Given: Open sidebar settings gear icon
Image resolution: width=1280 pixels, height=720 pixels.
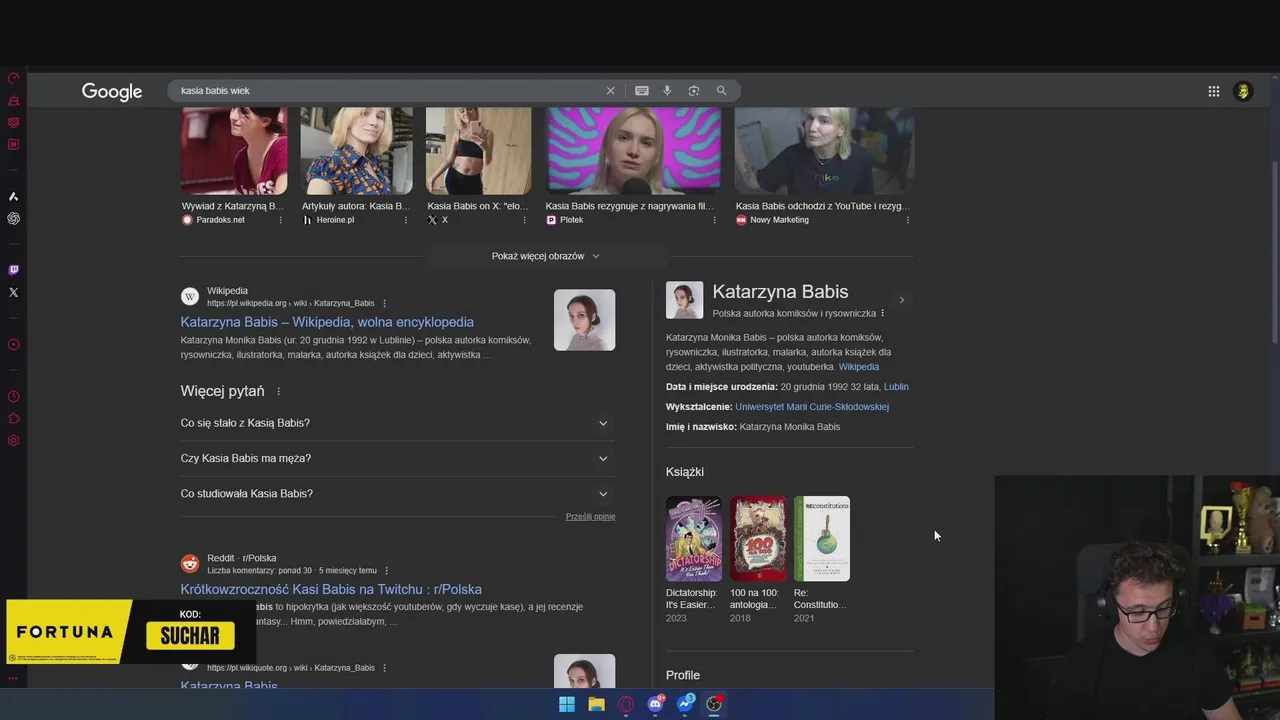Looking at the screenshot, I should tap(13, 440).
